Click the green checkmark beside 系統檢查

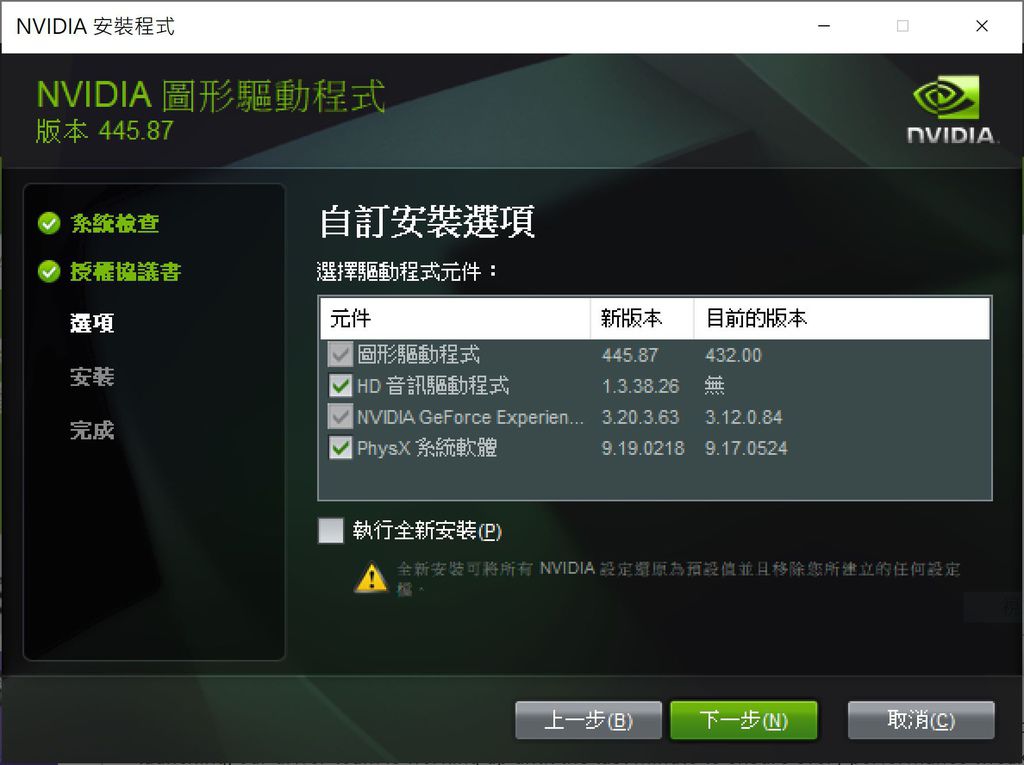pyautogui.click(x=49, y=223)
